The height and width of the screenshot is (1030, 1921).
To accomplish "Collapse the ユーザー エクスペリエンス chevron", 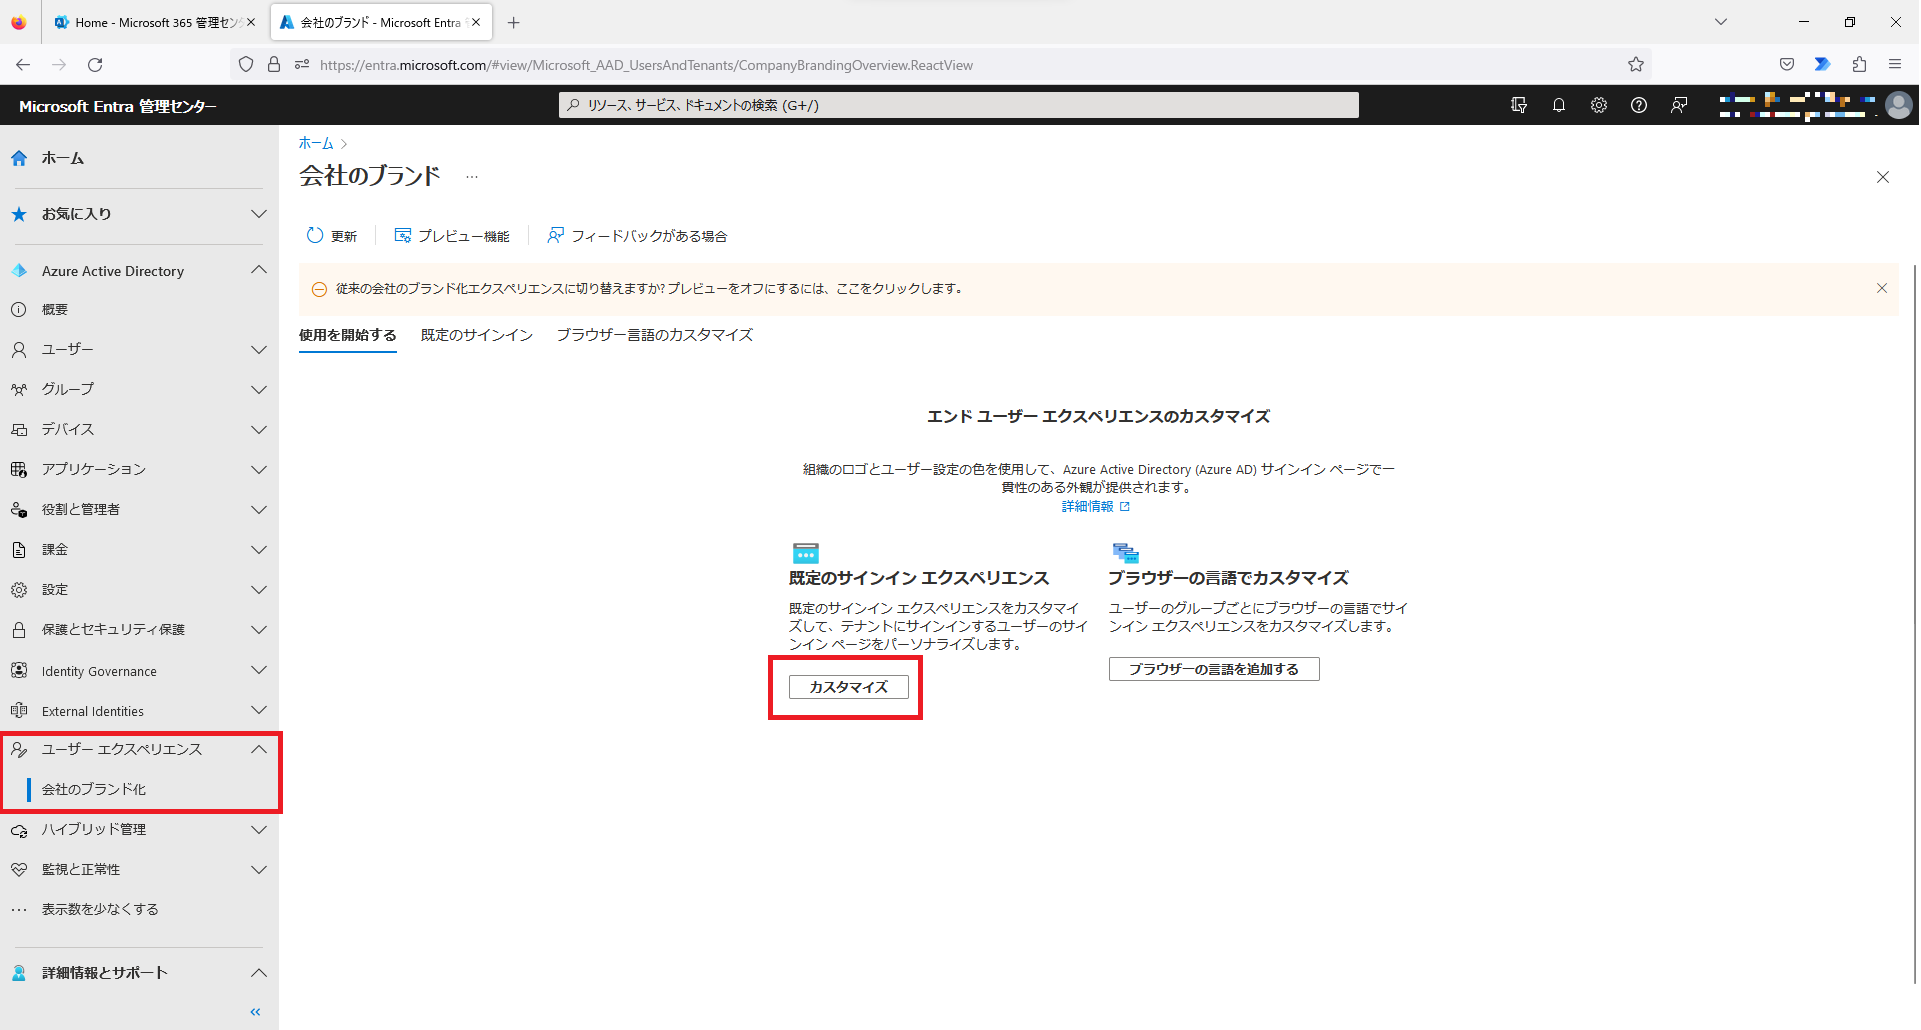I will pyautogui.click(x=259, y=749).
